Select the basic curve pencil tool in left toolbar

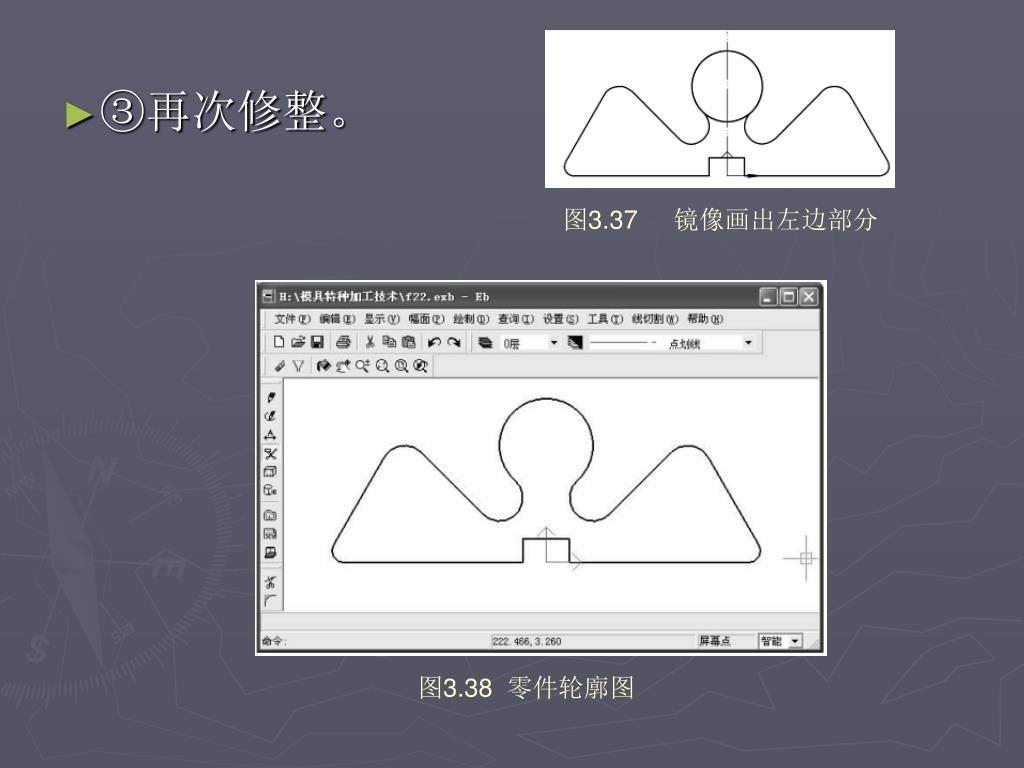click(x=270, y=397)
